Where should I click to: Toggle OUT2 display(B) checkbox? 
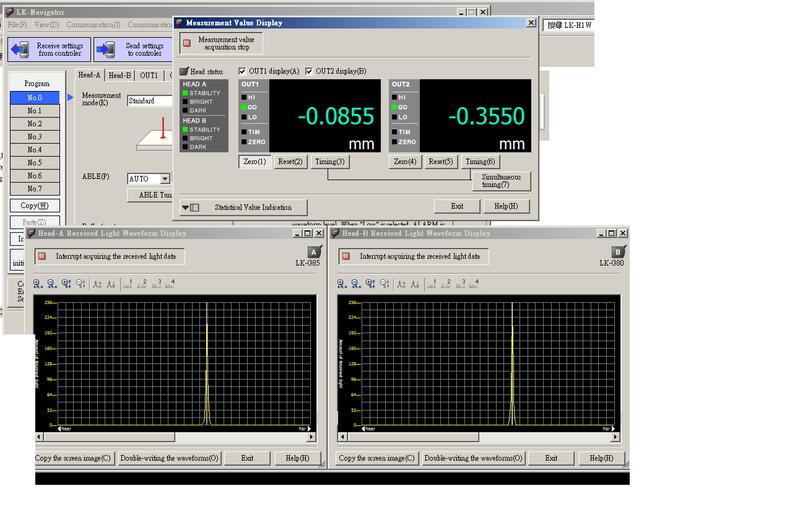(309, 71)
